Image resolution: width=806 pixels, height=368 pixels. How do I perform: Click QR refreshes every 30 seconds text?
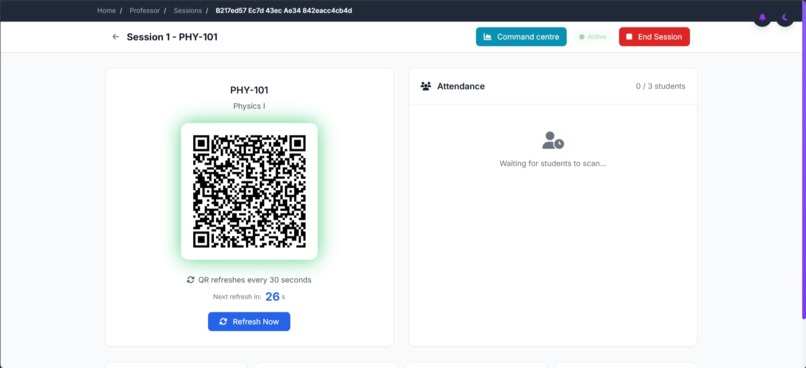pos(254,280)
